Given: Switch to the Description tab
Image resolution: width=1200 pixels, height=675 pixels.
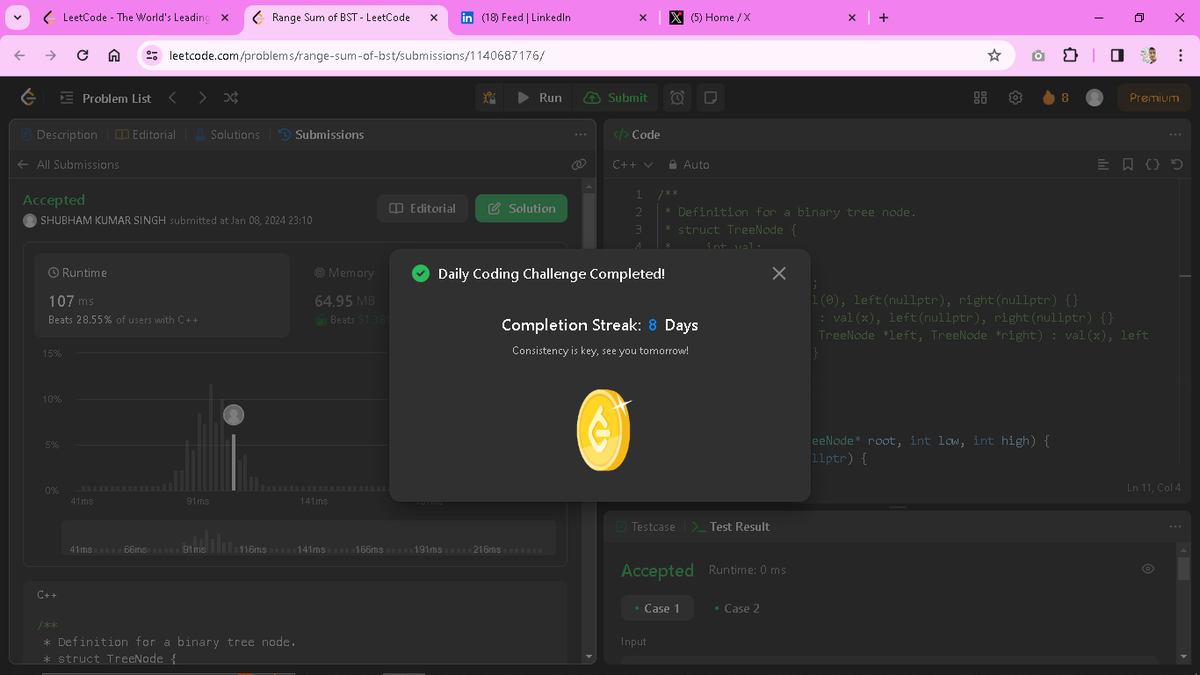Looking at the screenshot, I should point(59,135).
